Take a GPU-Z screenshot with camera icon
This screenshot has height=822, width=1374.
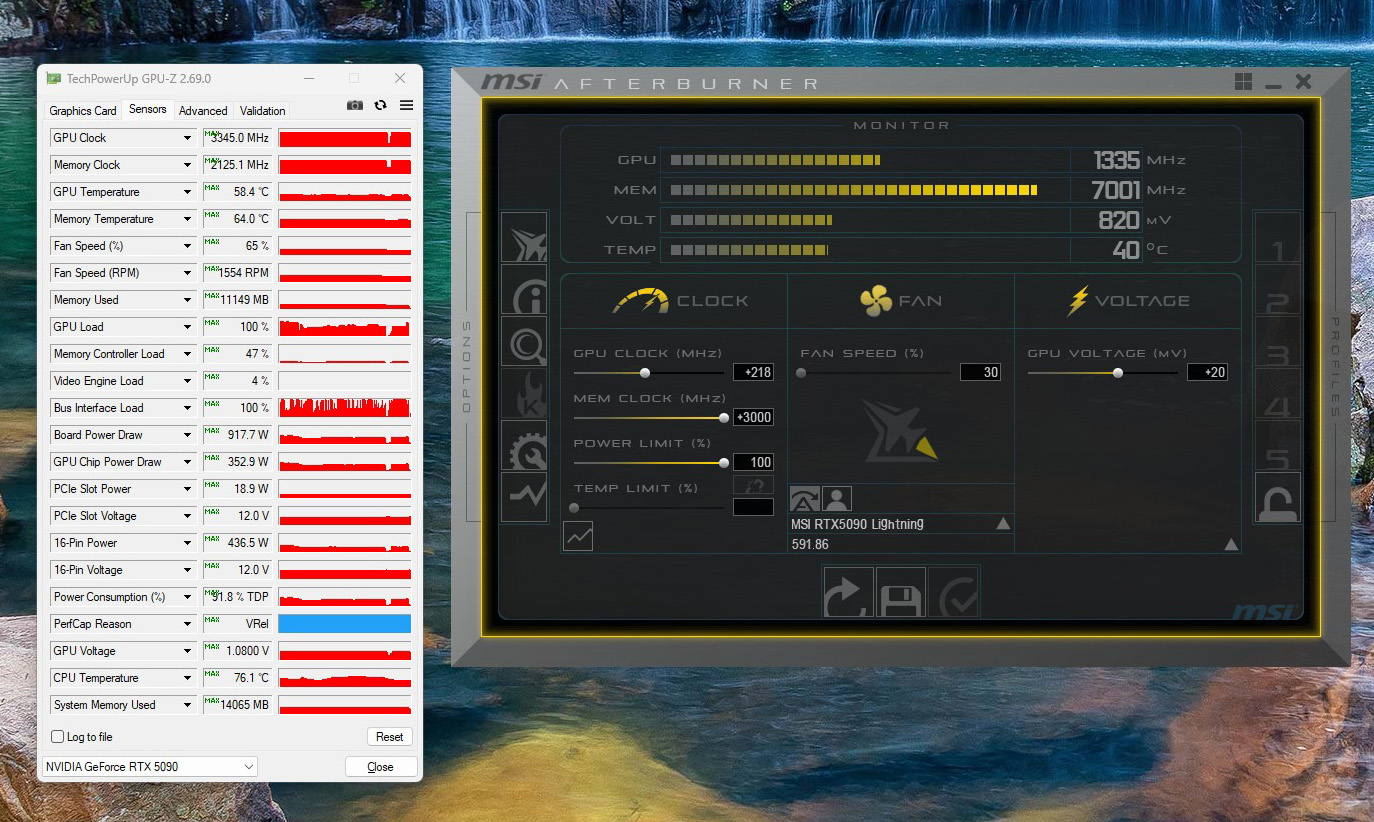pos(355,105)
